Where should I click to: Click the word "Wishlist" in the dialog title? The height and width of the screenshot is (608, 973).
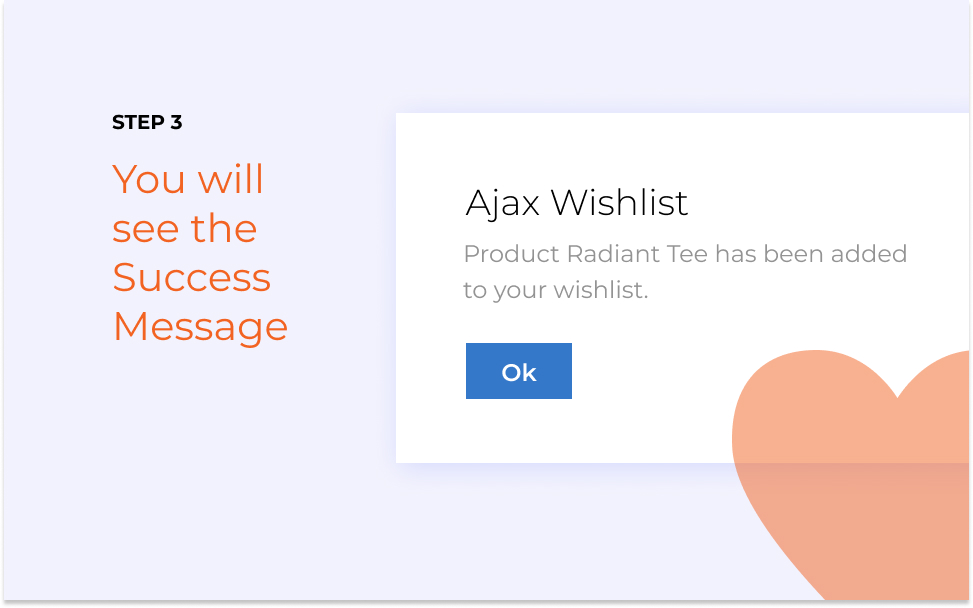click(619, 202)
